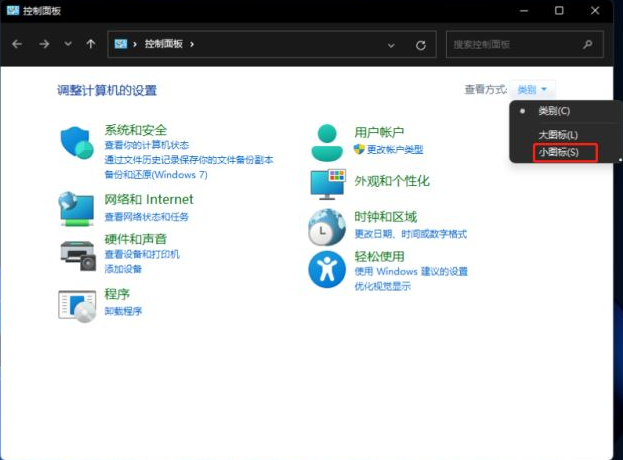Click the Programs category icon
This screenshot has width=623, height=460.
coord(76,304)
